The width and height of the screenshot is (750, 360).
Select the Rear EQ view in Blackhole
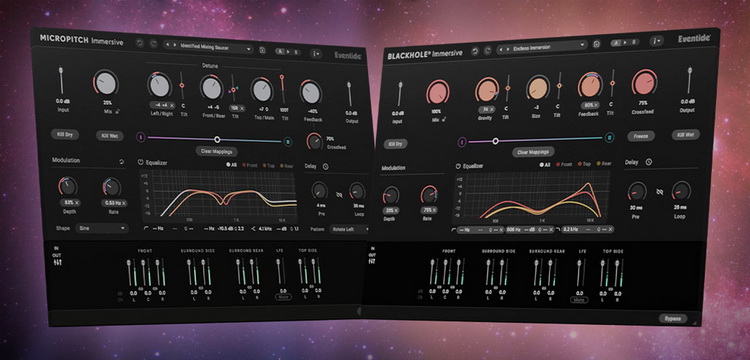pyautogui.click(x=604, y=163)
